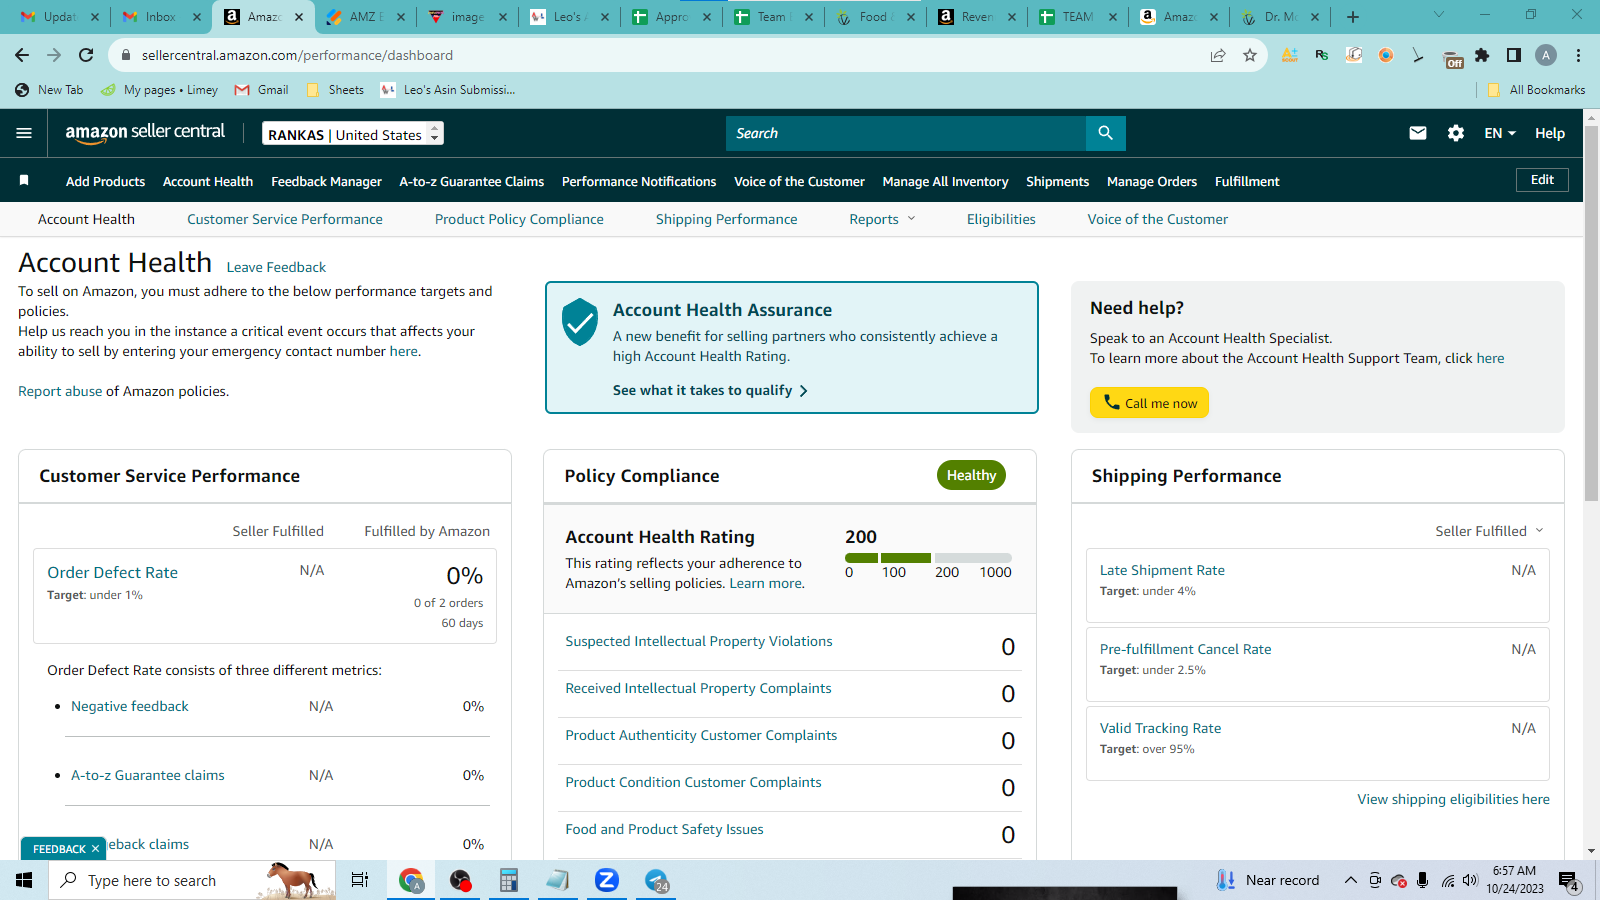Expand the Reports dropdown menu
Screen dimensions: 1600x900
(x=883, y=219)
